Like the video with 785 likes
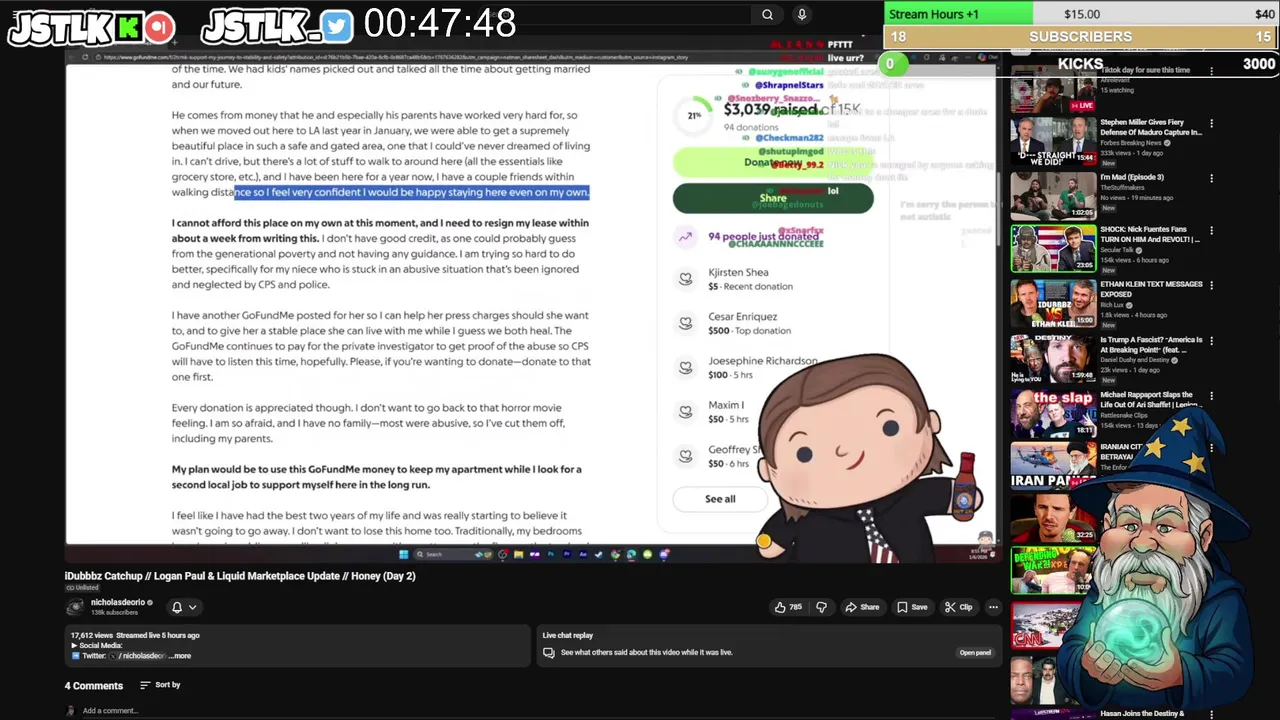This screenshot has height=720, width=1280. click(x=788, y=607)
